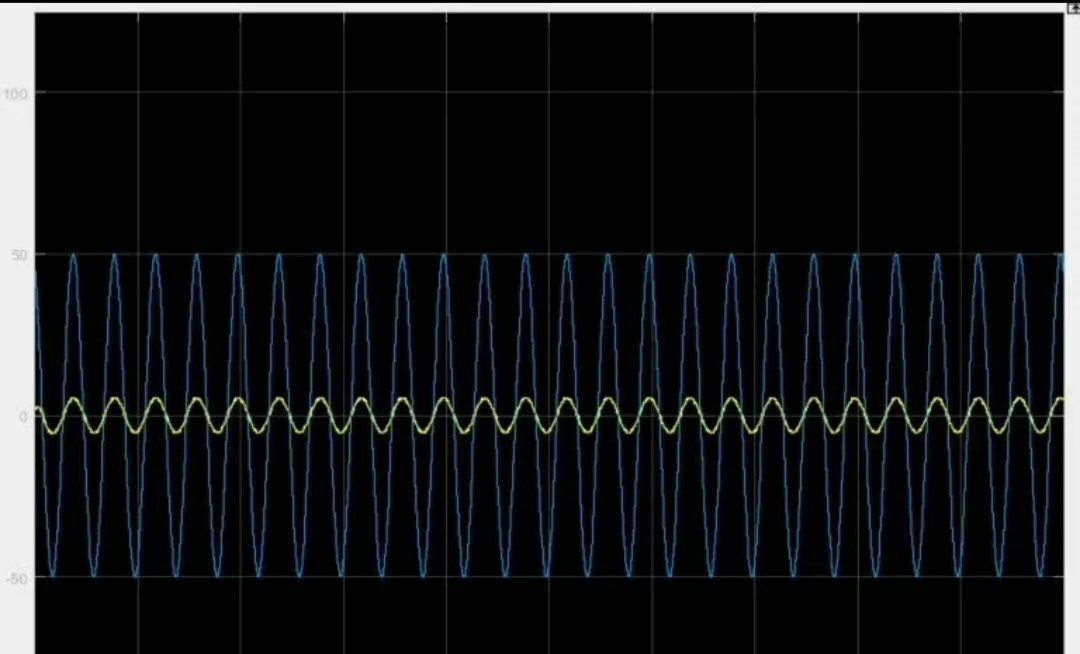Select the yellow low-amplitude sine trace

point(548,416)
